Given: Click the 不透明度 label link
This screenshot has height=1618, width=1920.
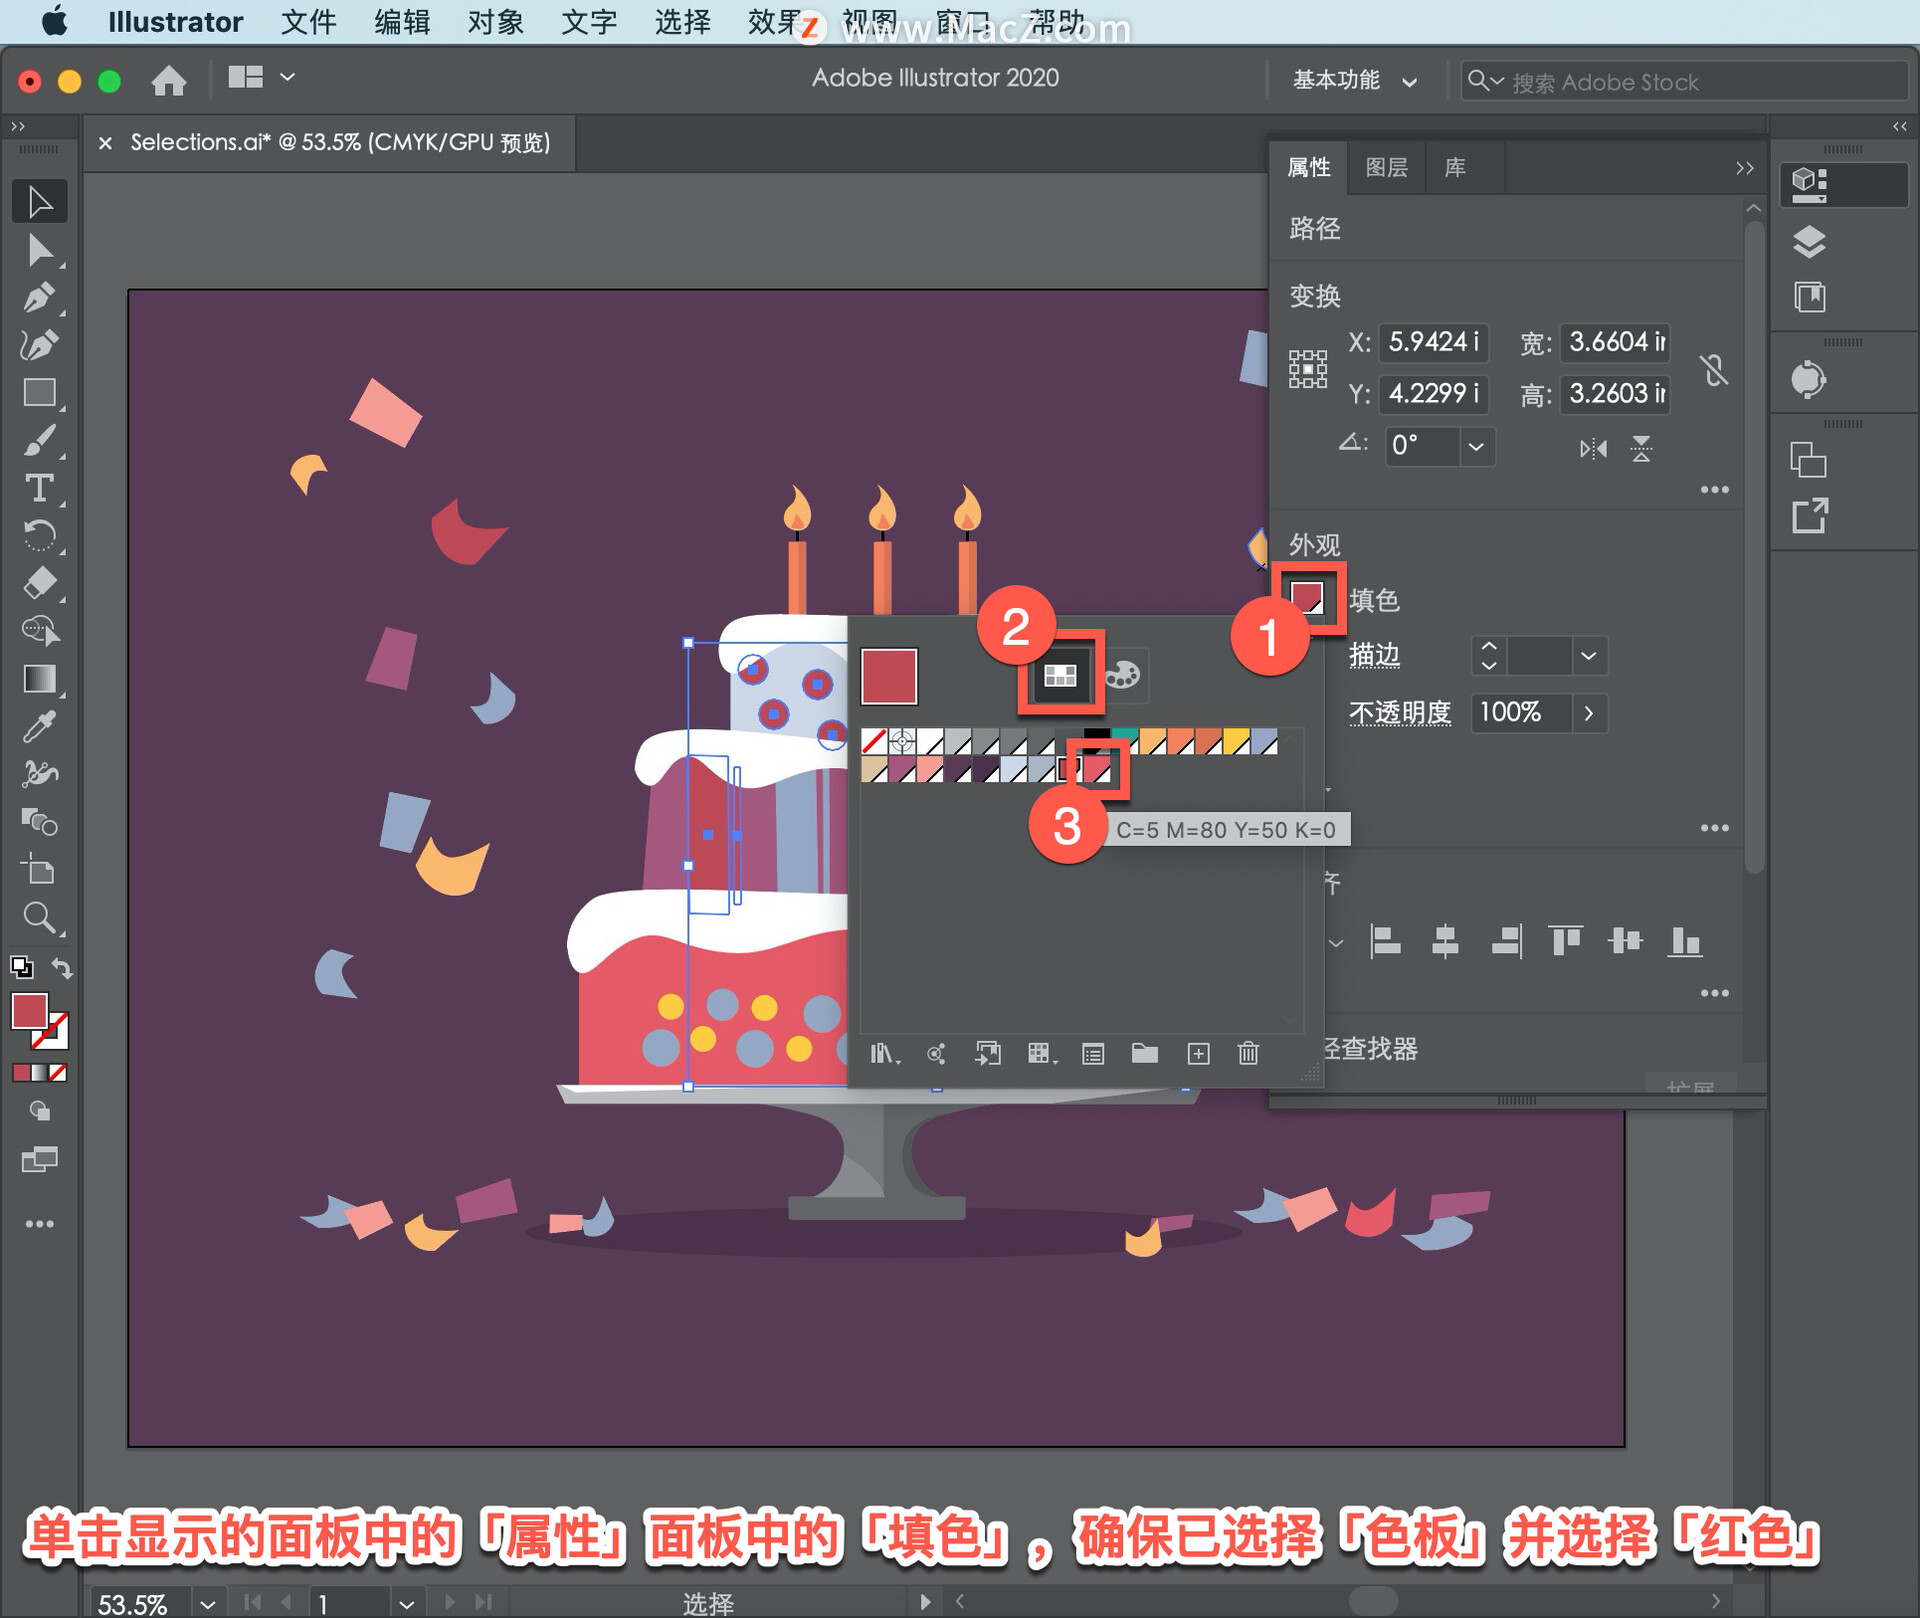Looking at the screenshot, I should click(x=1399, y=712).
